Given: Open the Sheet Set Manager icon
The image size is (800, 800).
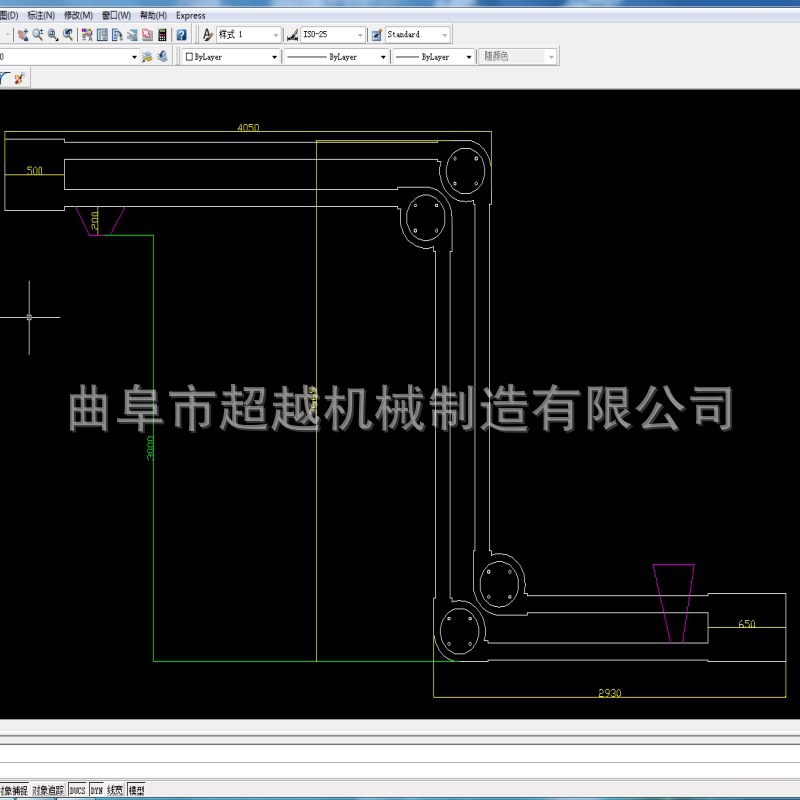Looking at the screenshot, I should coord(132,35).
